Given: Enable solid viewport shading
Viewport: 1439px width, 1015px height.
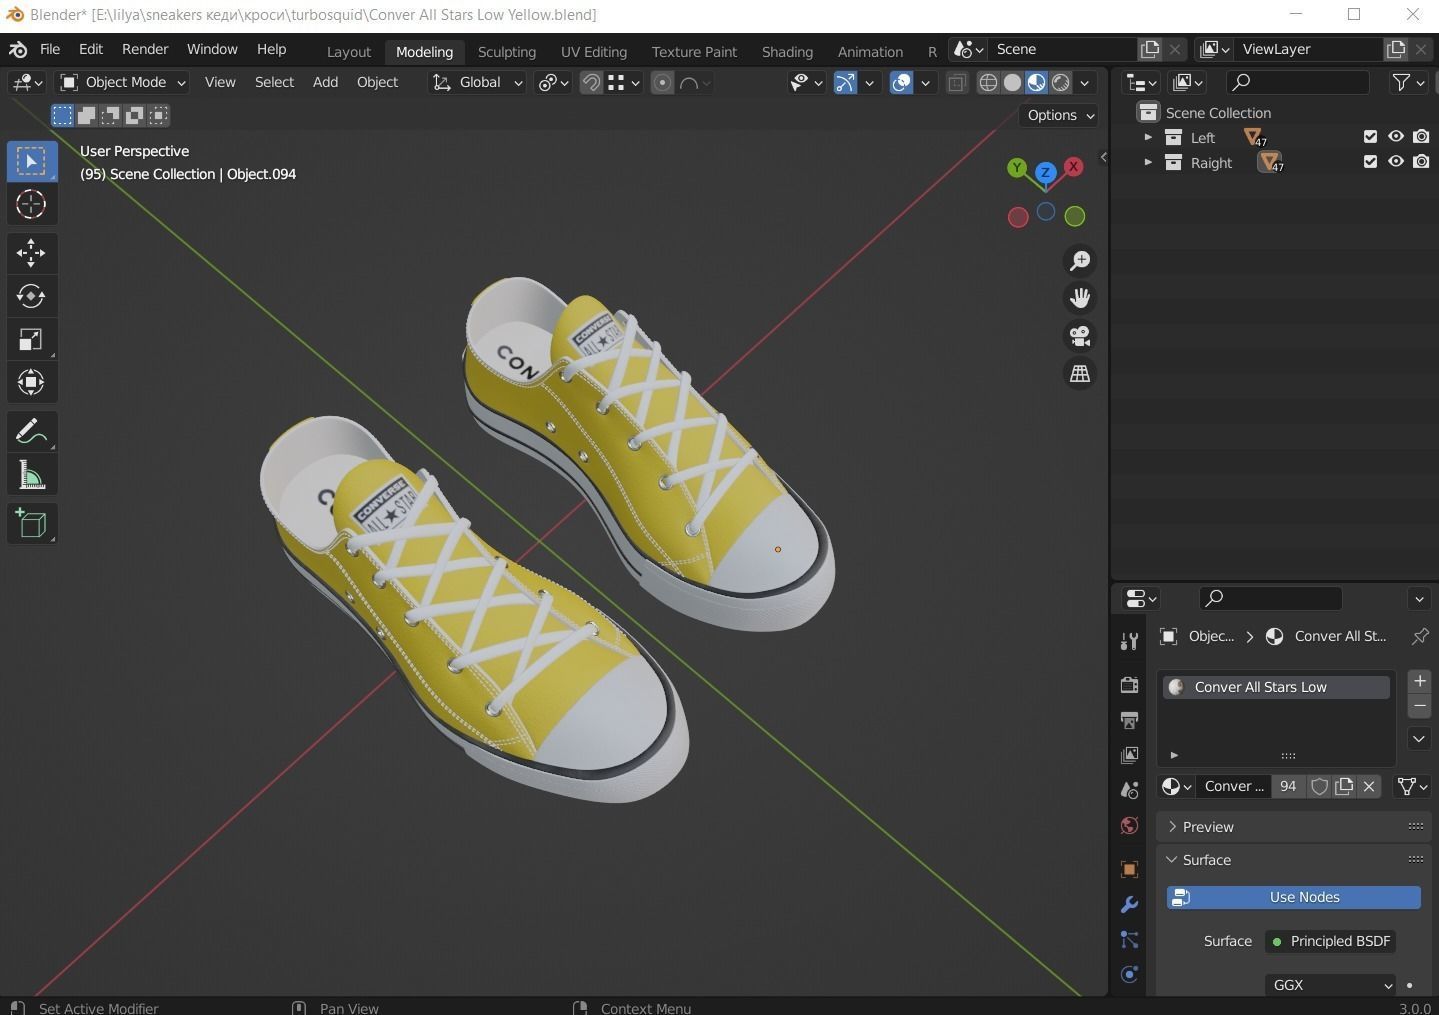Looking at the screenshot, I should (1012, 83).
